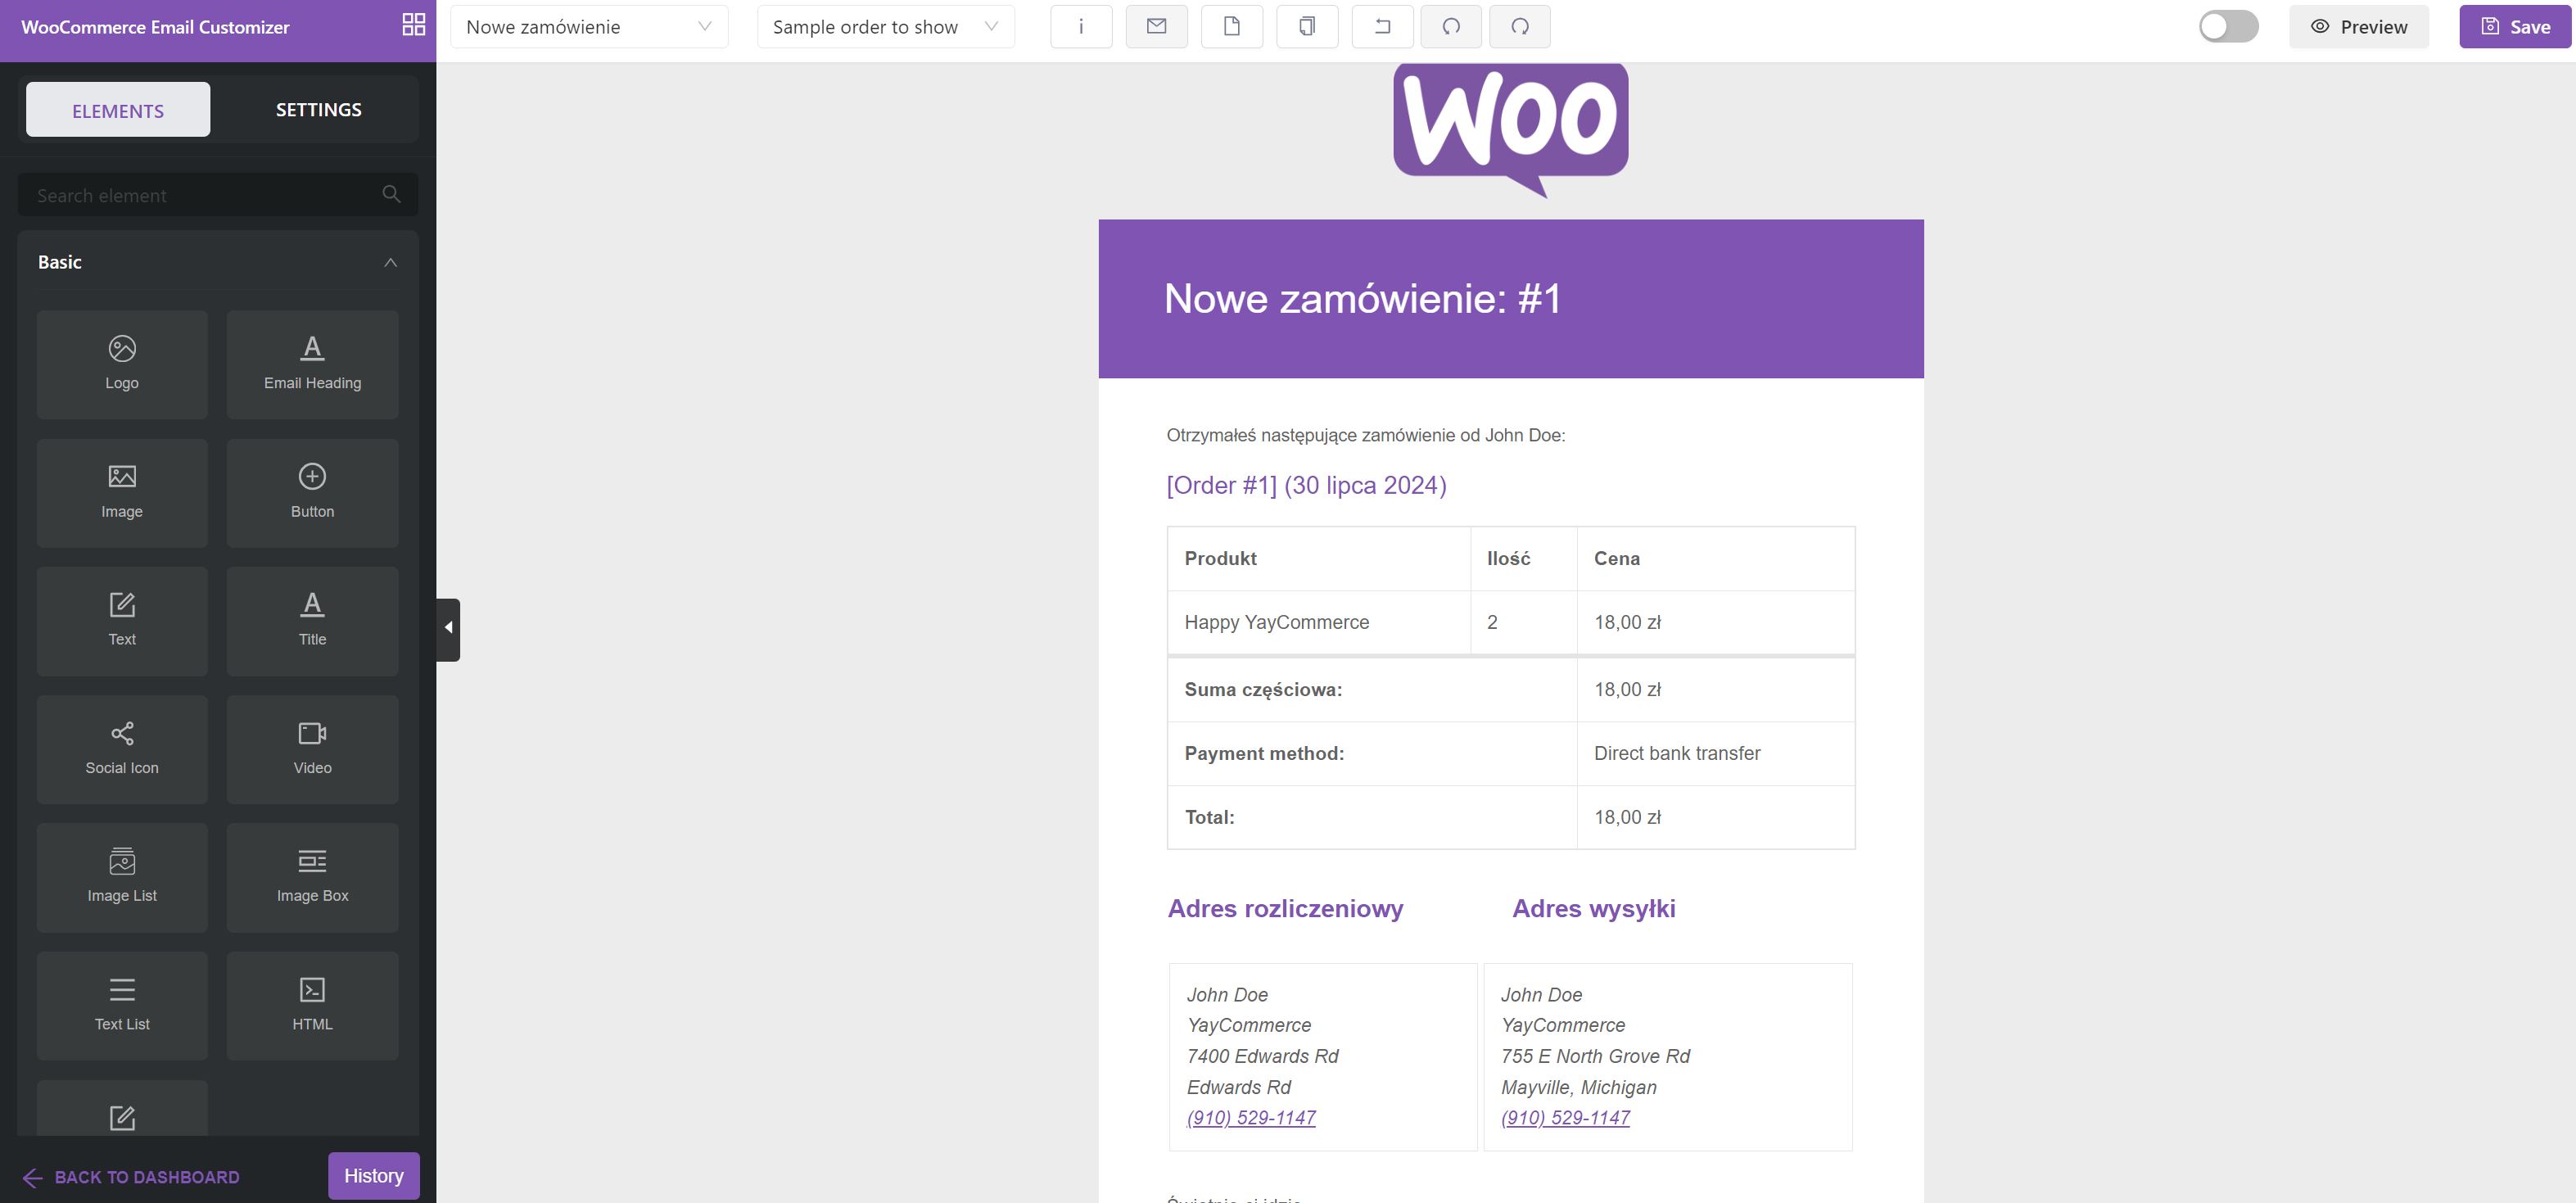Select the Title element
The height and width of the screenshot is (1203, 2576).
coord(312,621)
